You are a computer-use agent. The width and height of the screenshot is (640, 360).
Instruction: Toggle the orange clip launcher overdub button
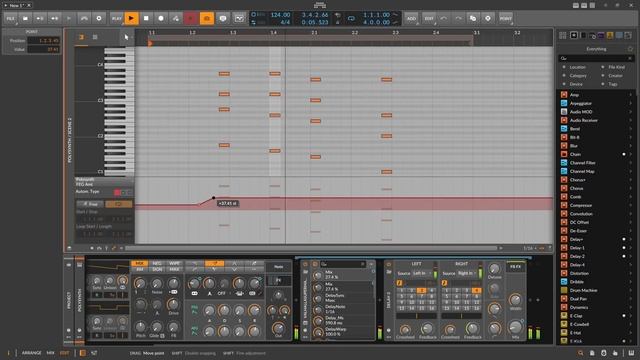[207, 18]
